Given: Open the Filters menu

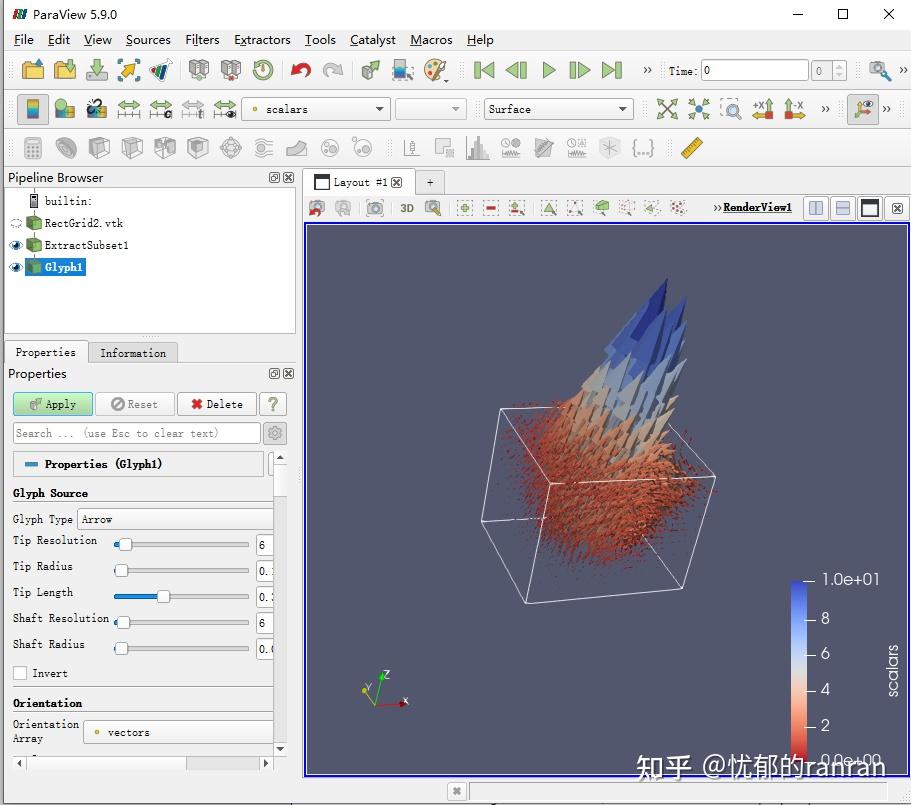Looking at the screenshot, I should tap(202, 39).
